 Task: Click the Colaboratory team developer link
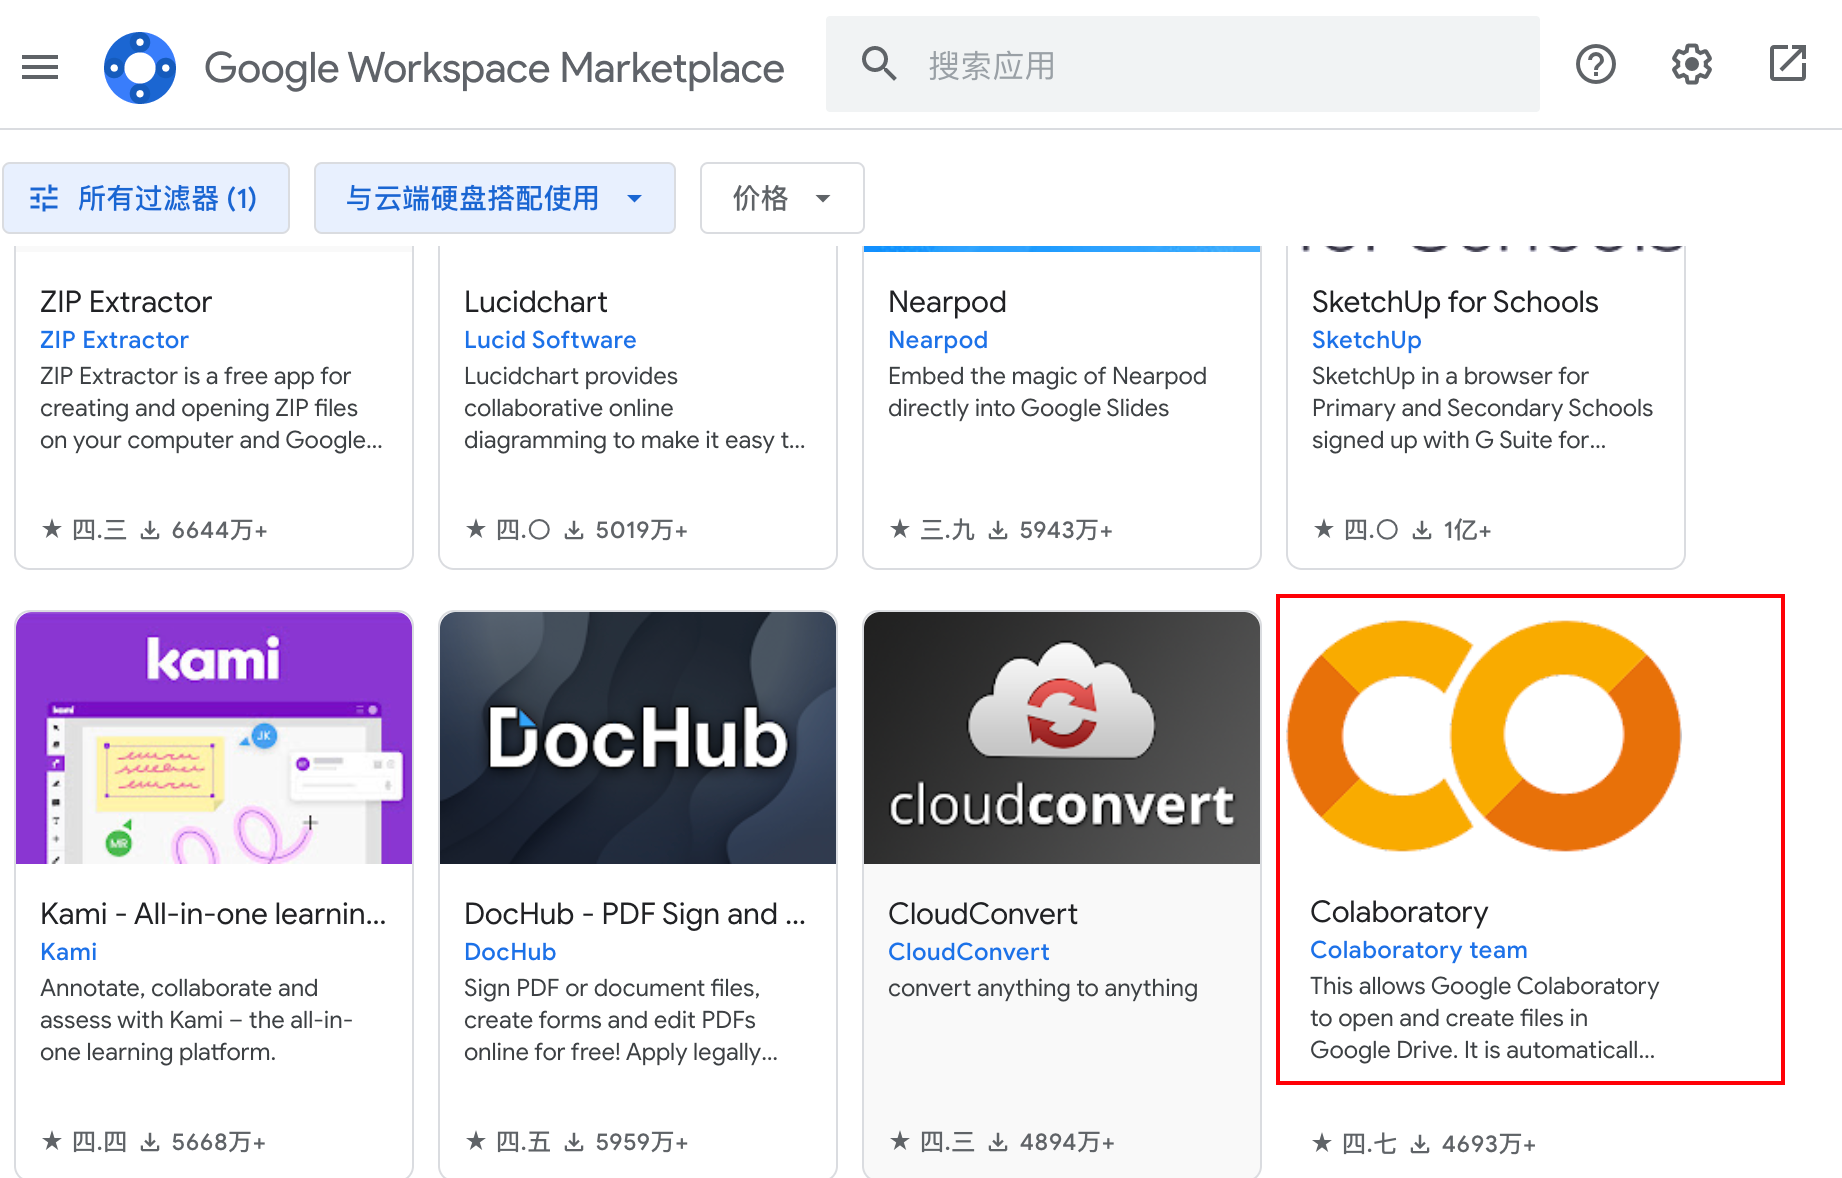[x=1419, y=950]
